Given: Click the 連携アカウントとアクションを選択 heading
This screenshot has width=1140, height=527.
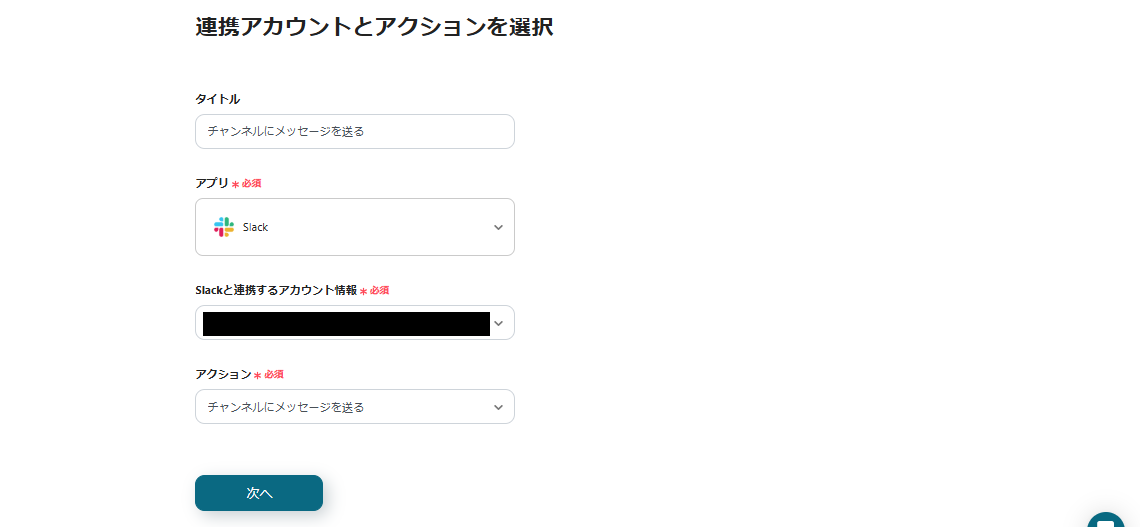Looking at the screenshot, I should tap(374, 27).
